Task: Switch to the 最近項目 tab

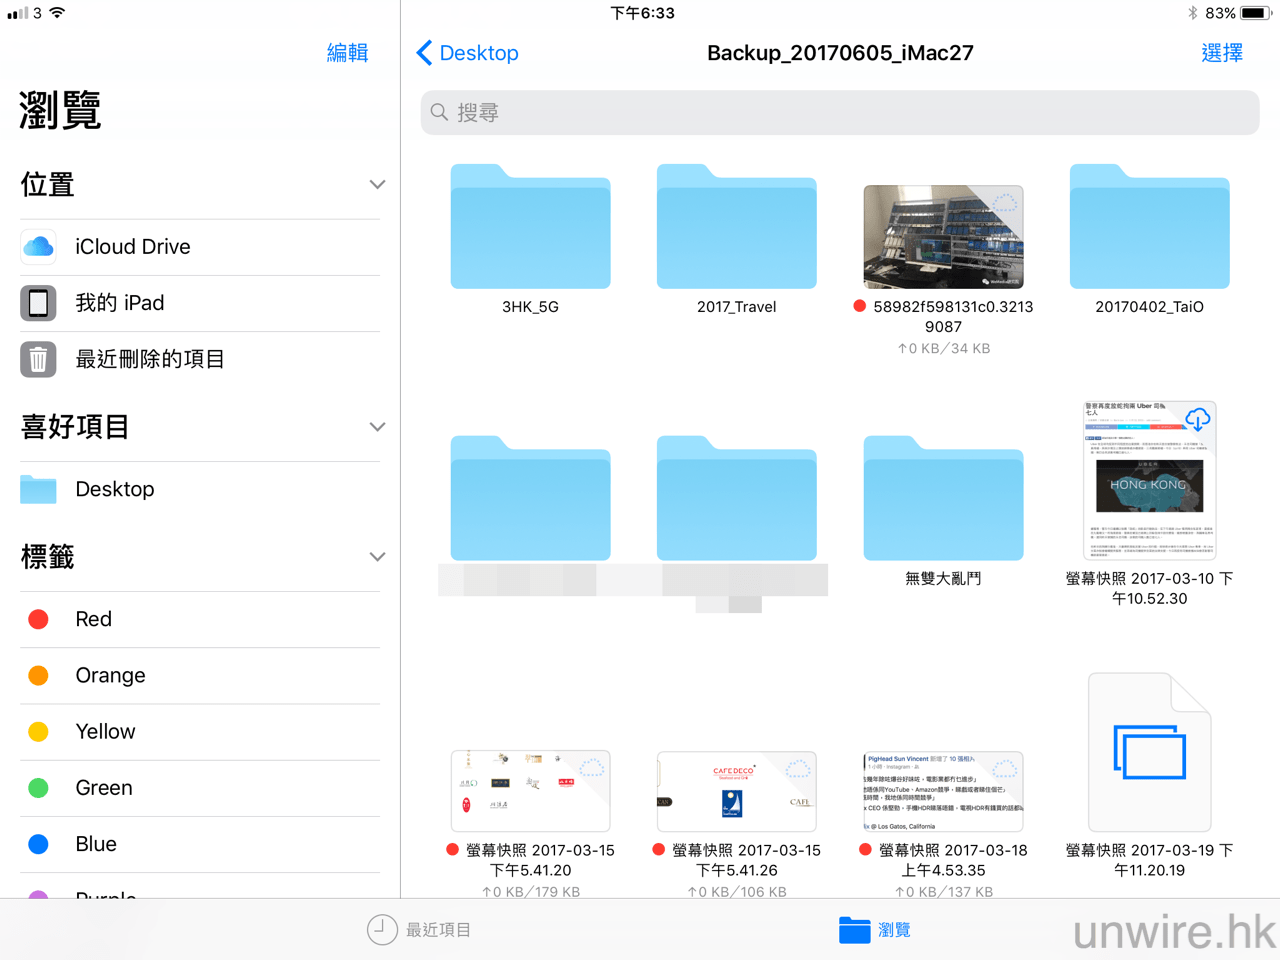Action: click(x=419, y=930)
